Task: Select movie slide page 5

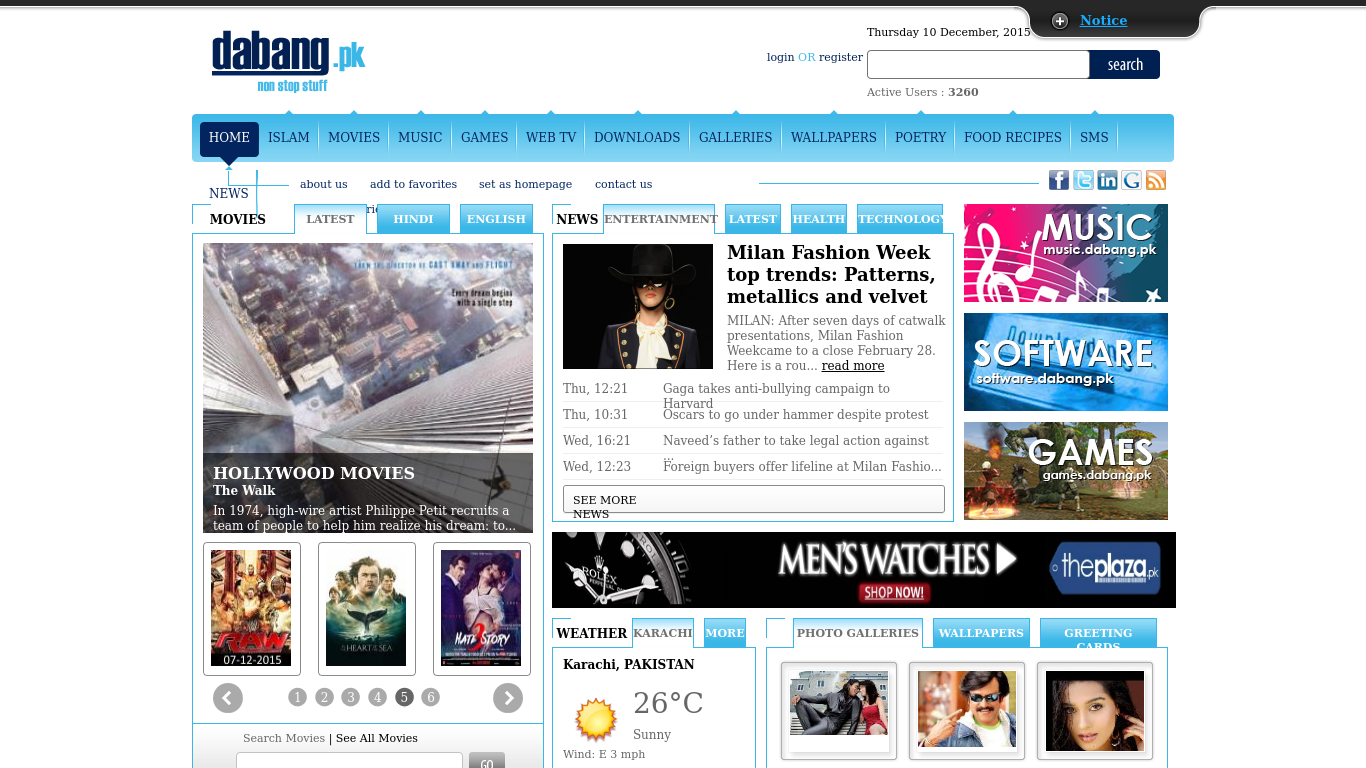Action: [x=404, y=697]
